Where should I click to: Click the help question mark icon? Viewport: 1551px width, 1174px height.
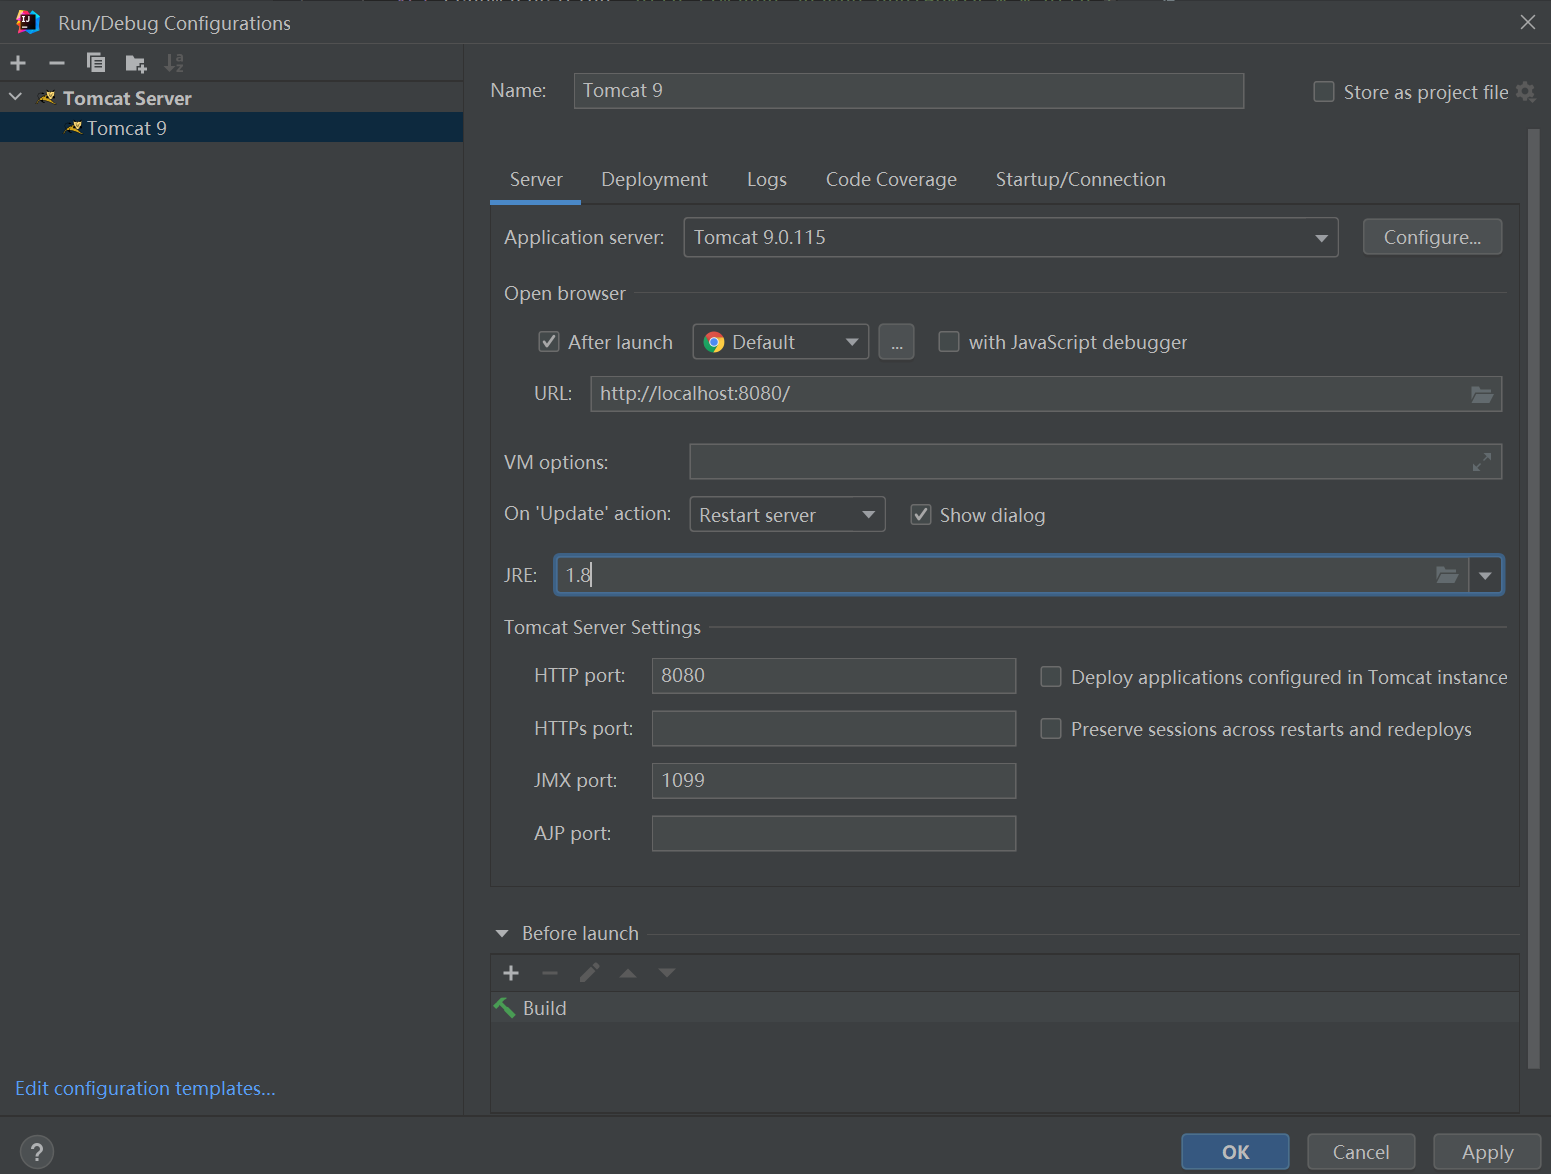click(37, 1152)
